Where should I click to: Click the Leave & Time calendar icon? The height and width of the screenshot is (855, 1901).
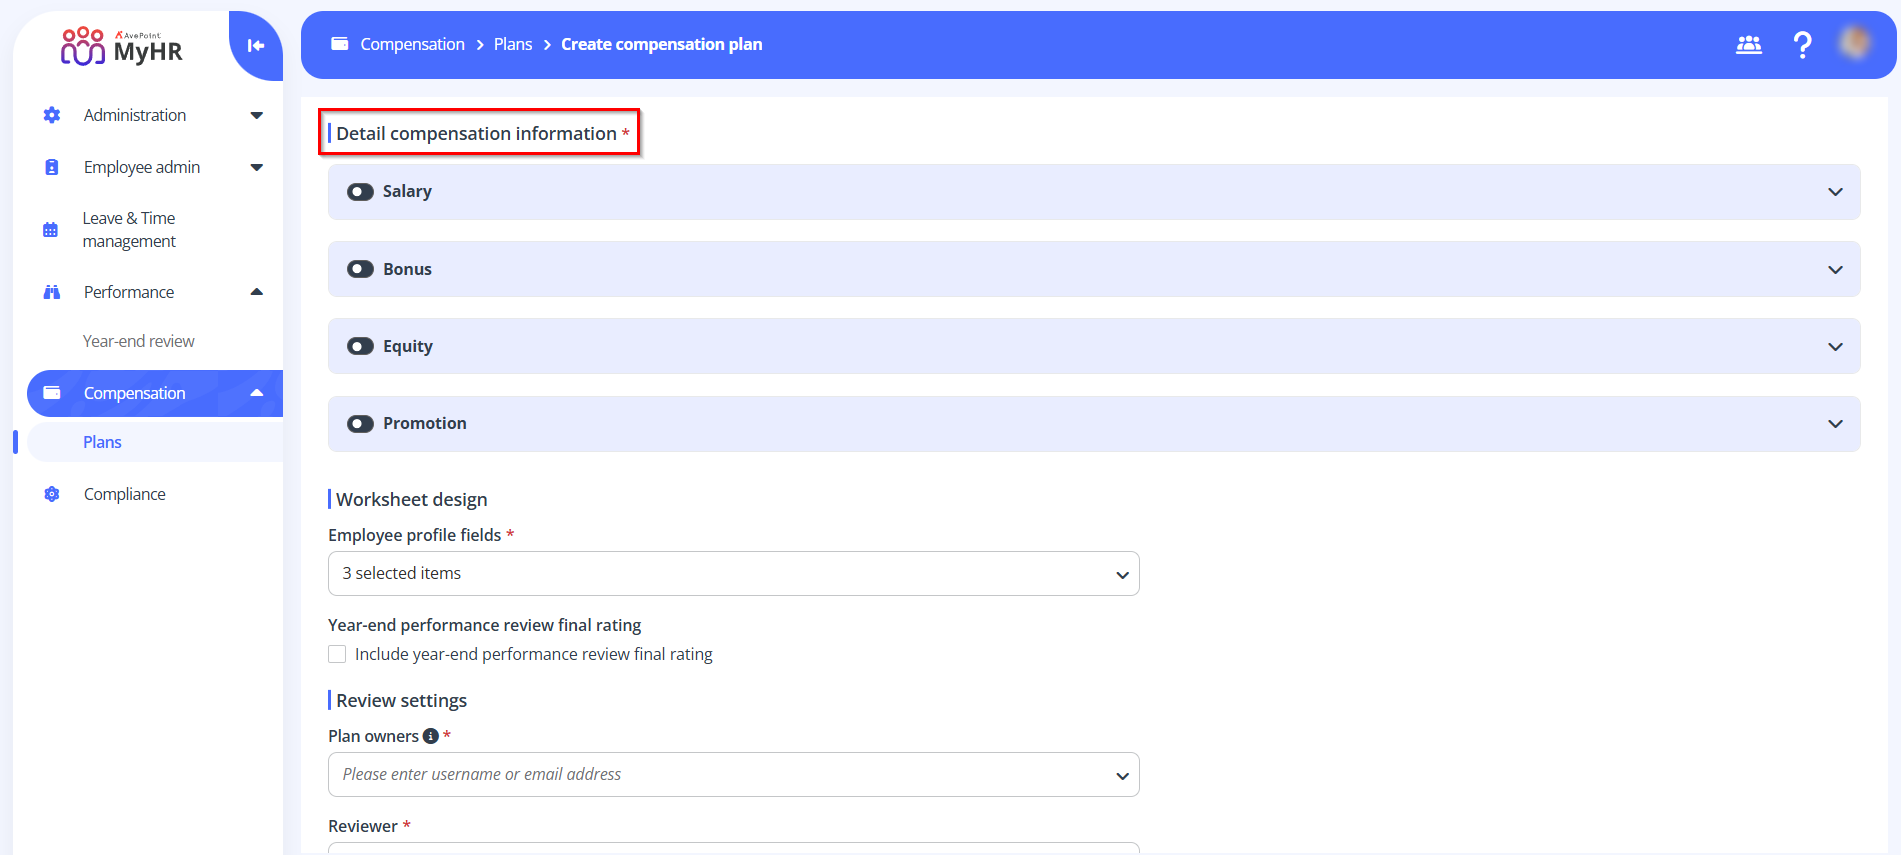tap(50, 230)
